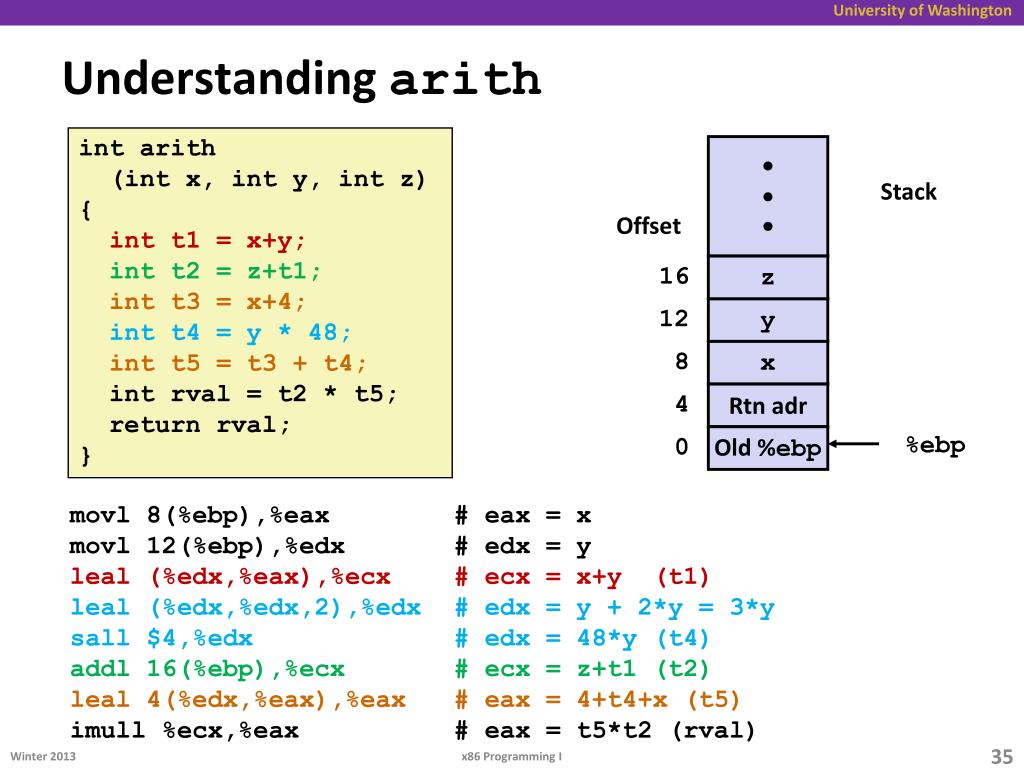1024x768 pixels.
Task: Click the offset value 12
Action: (673, 319)
